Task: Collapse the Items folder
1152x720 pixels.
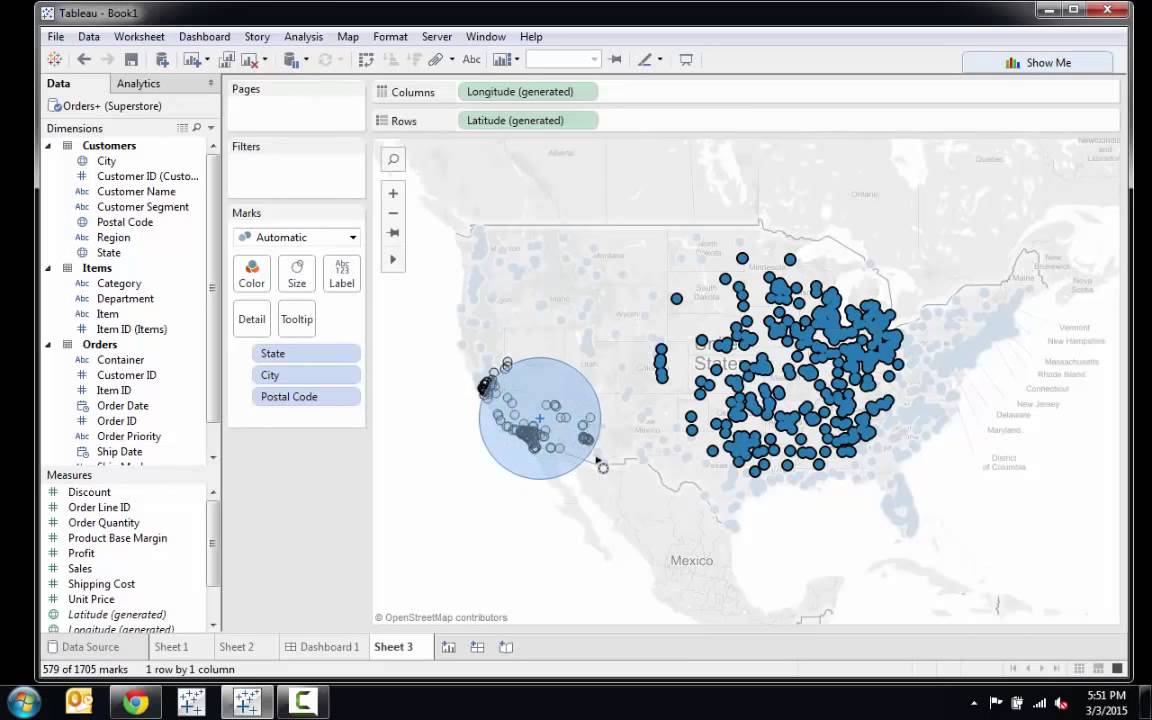Action: (48, 268)
